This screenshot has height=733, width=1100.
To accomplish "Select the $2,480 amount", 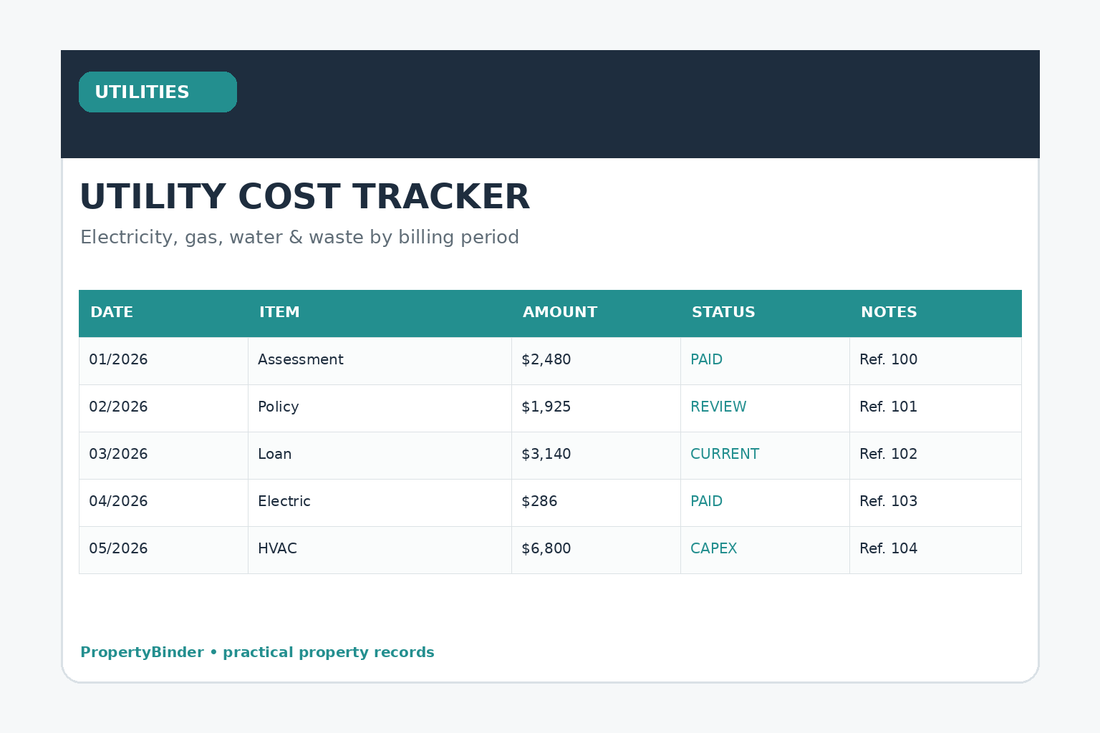I will (x=546, y=359).
